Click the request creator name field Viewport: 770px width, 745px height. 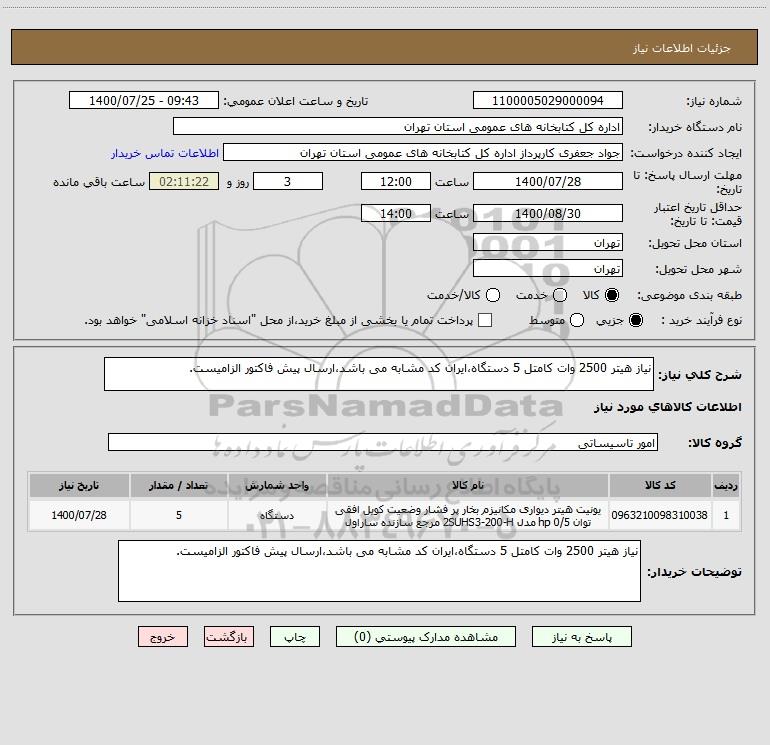pyautogui.click(x=423, y=152)
